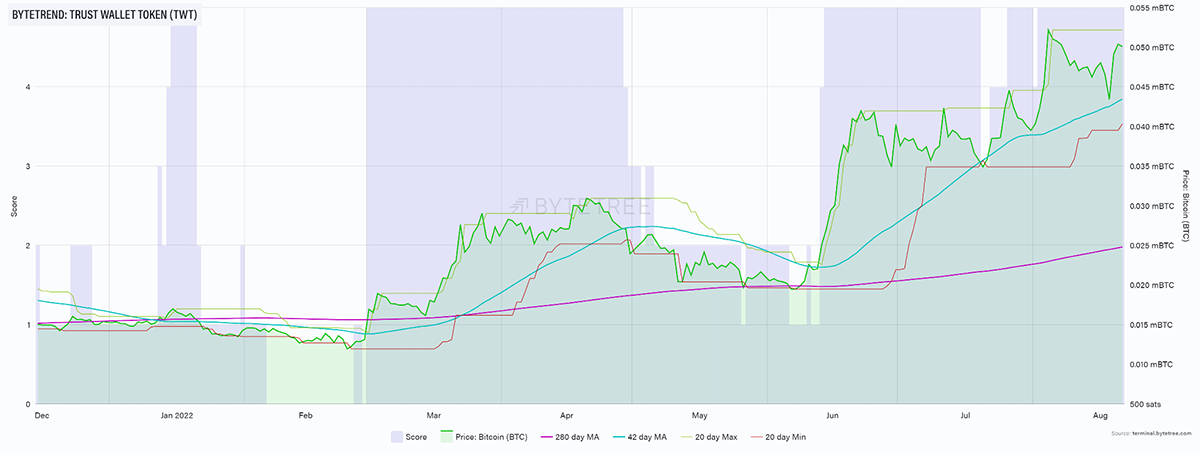
Task: Toggle the 280 day MA legend entry
Action: [570, 437]
